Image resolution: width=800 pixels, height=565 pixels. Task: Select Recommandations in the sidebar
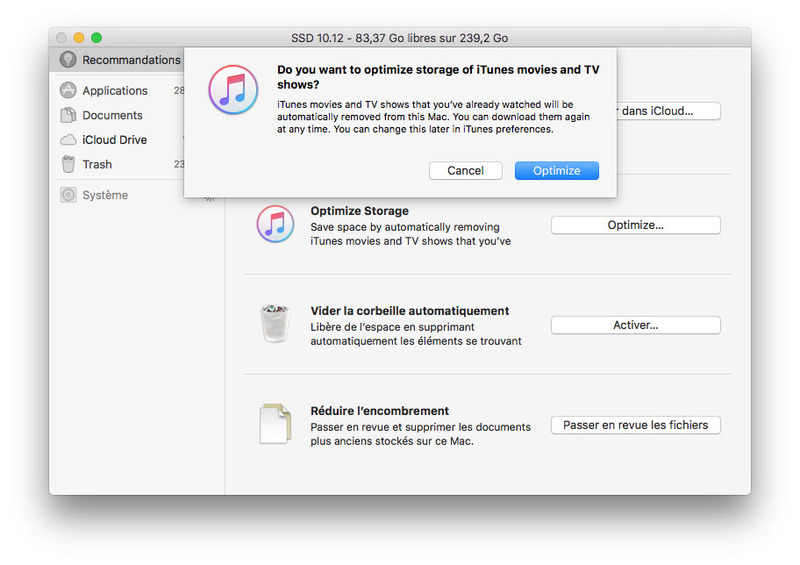coord(118,60)
